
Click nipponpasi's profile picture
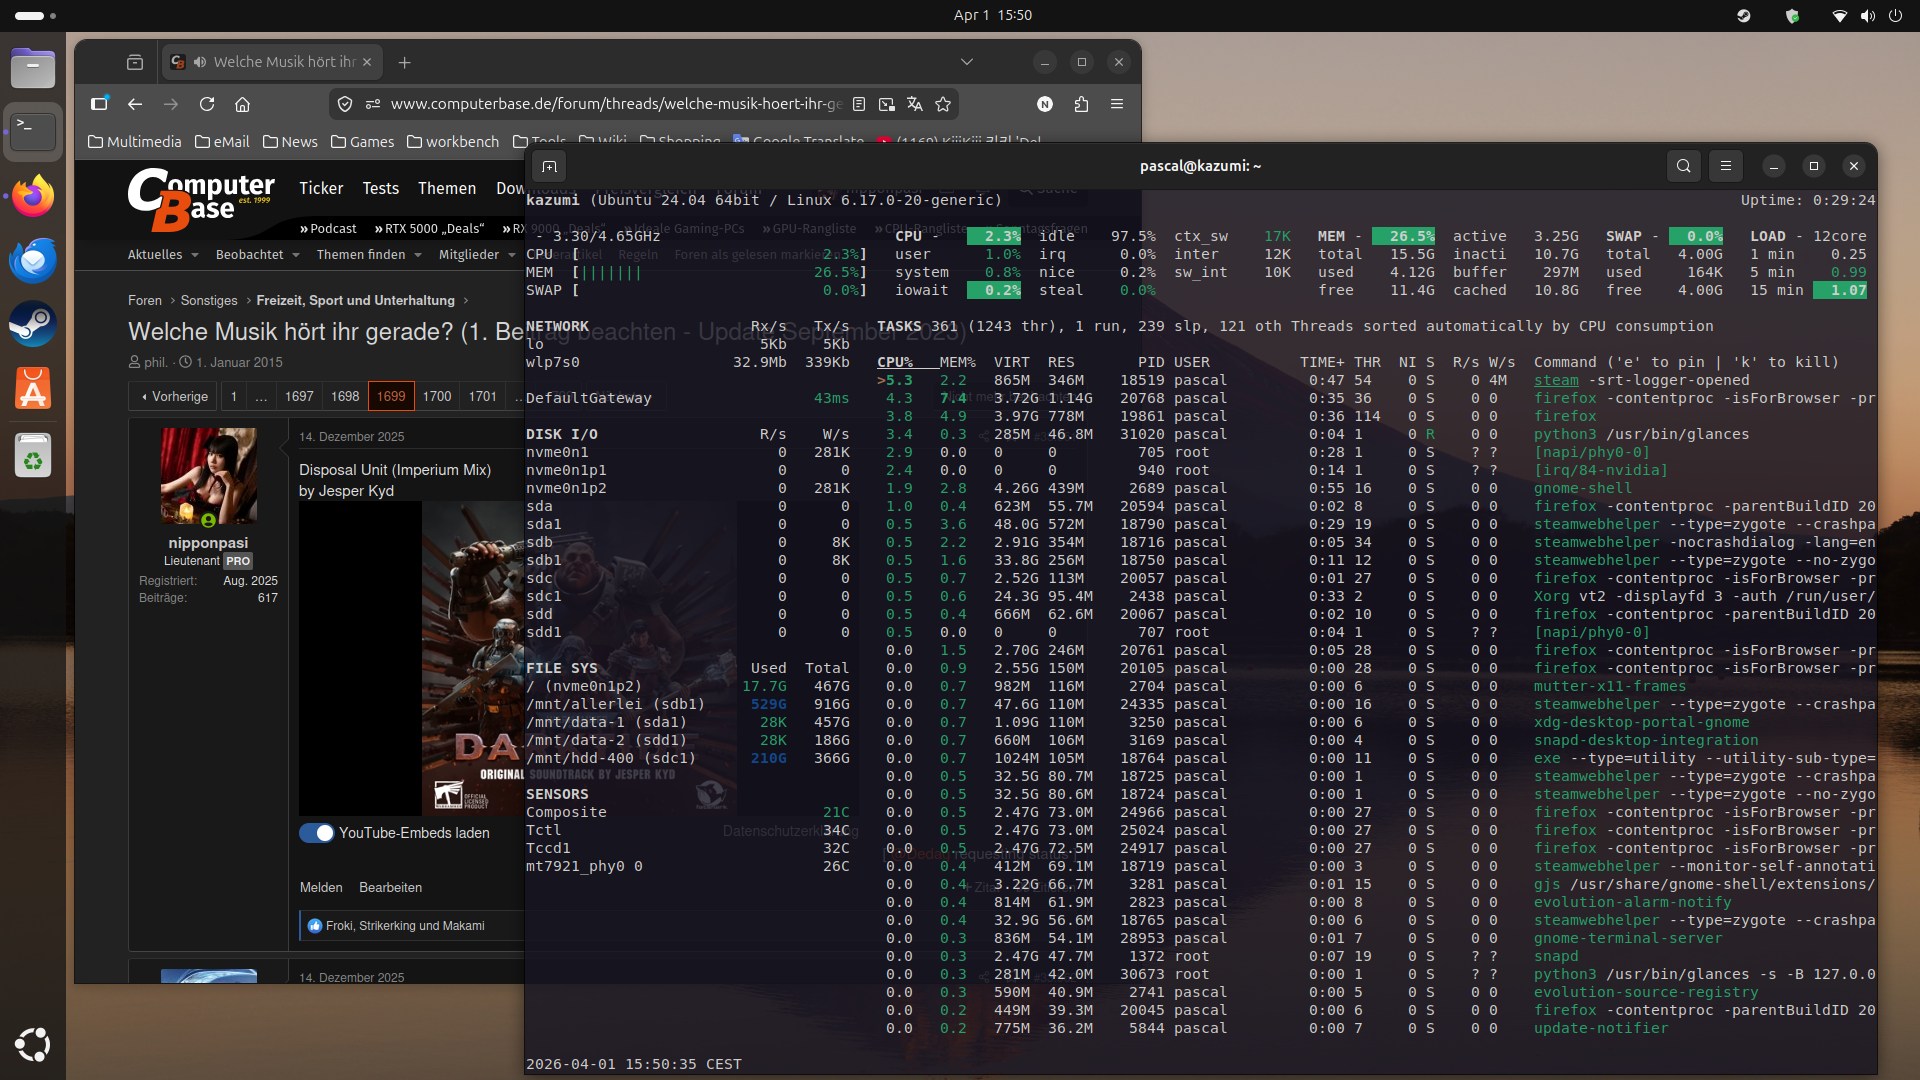click(207, 476)
